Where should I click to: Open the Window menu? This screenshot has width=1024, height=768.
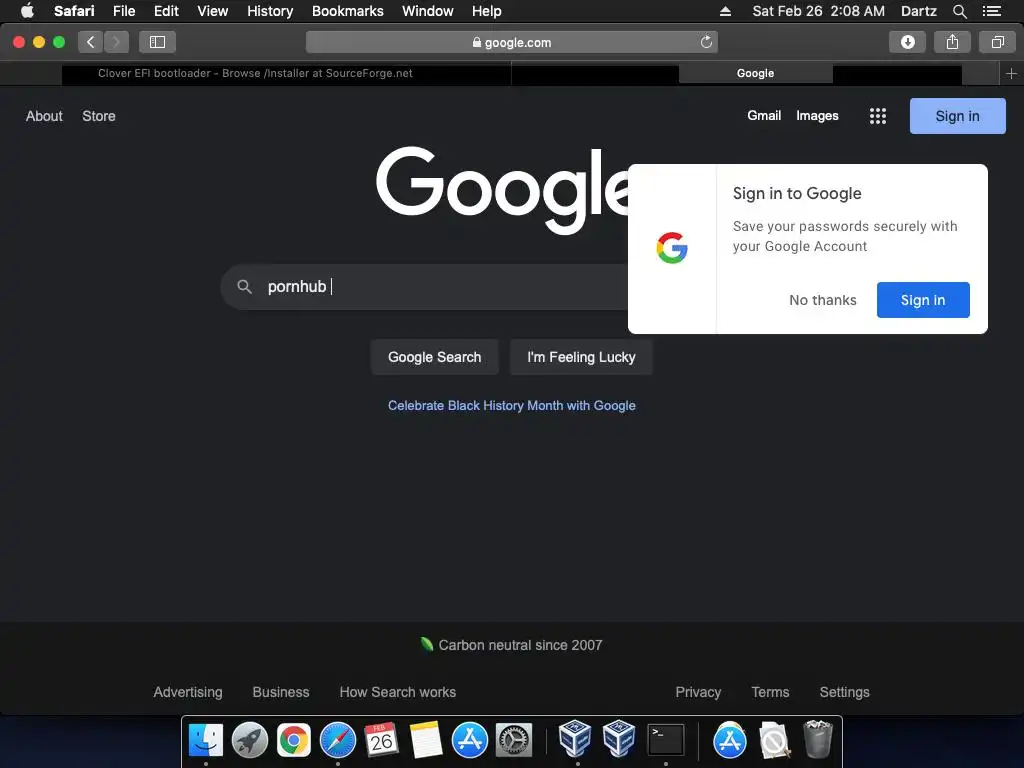pyautogui.click(x=428, y=11)
